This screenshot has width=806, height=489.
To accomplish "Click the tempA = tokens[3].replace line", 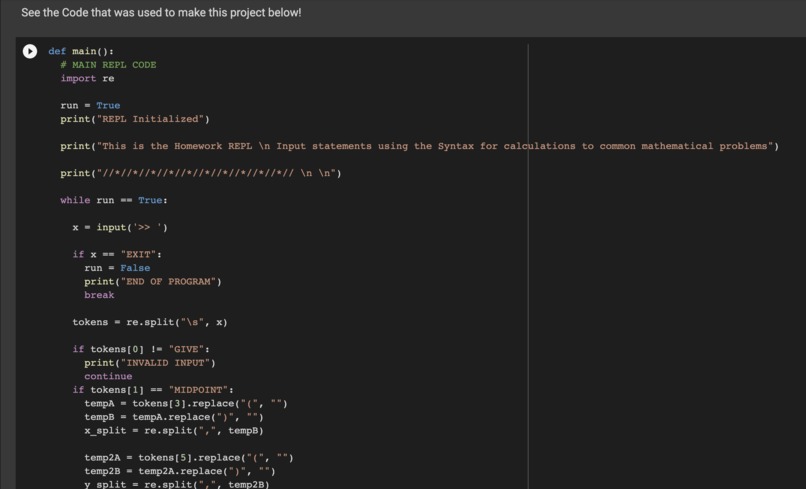I will (x=186, y=403).
